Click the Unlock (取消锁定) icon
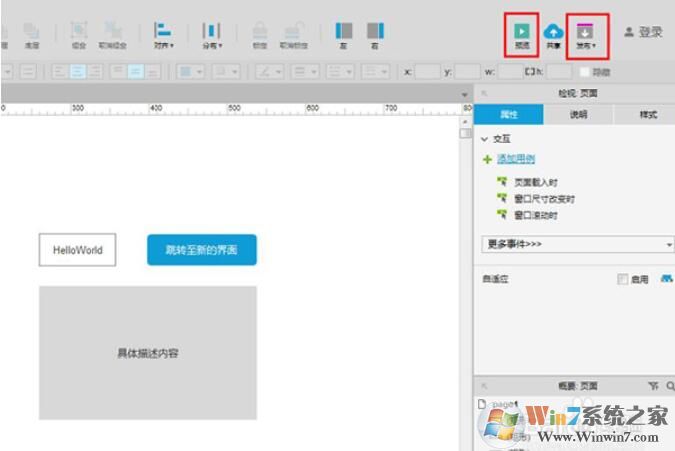Viewport: 675px width, 451px height. (293, 30)
